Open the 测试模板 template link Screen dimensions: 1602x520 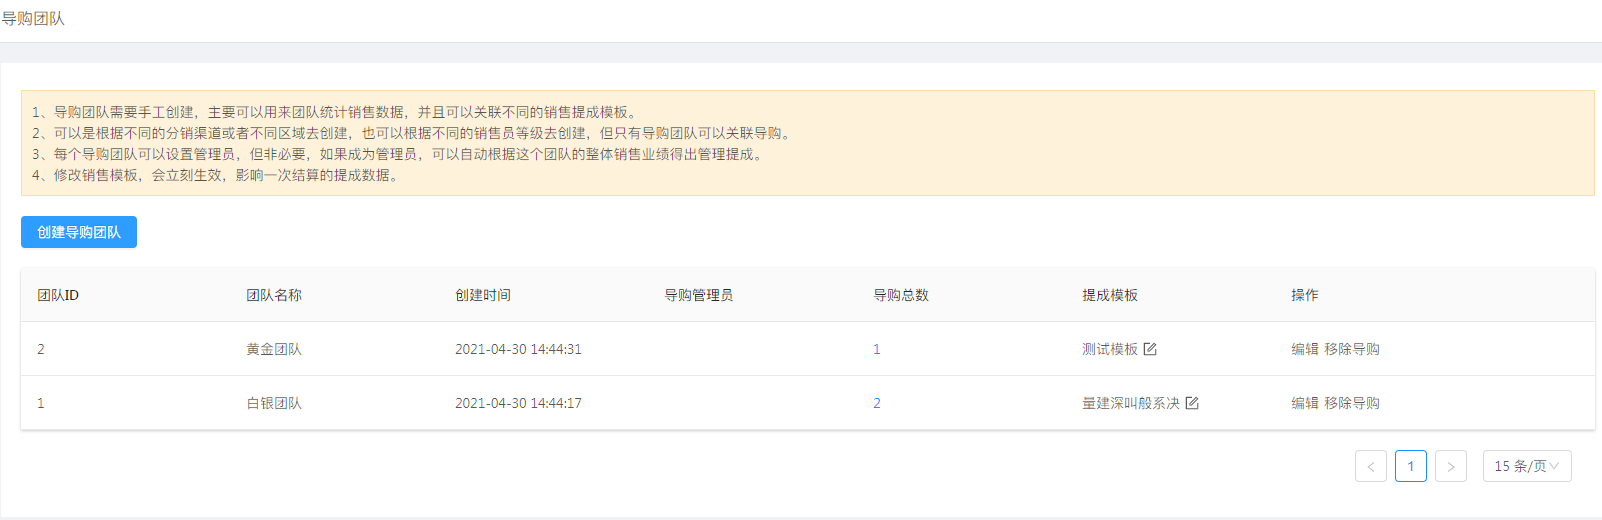click(x=1110, y=349)
